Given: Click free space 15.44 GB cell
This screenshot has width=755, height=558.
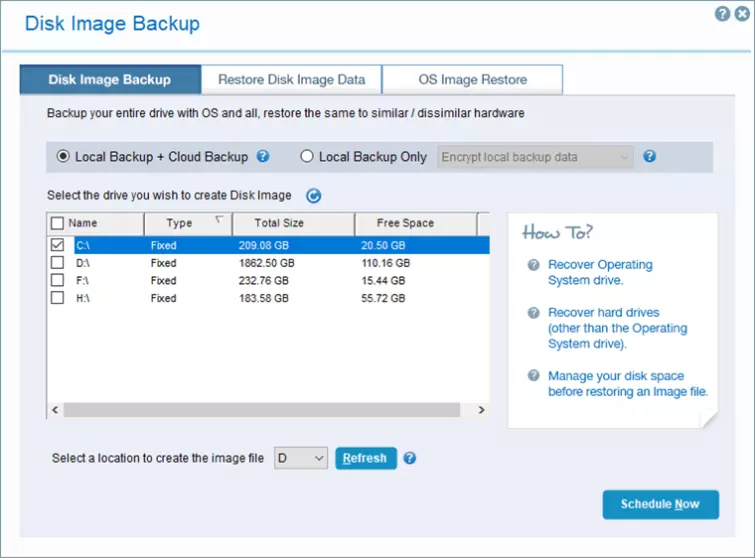Looking at the screenshot, I should click(x=383, y=281).
